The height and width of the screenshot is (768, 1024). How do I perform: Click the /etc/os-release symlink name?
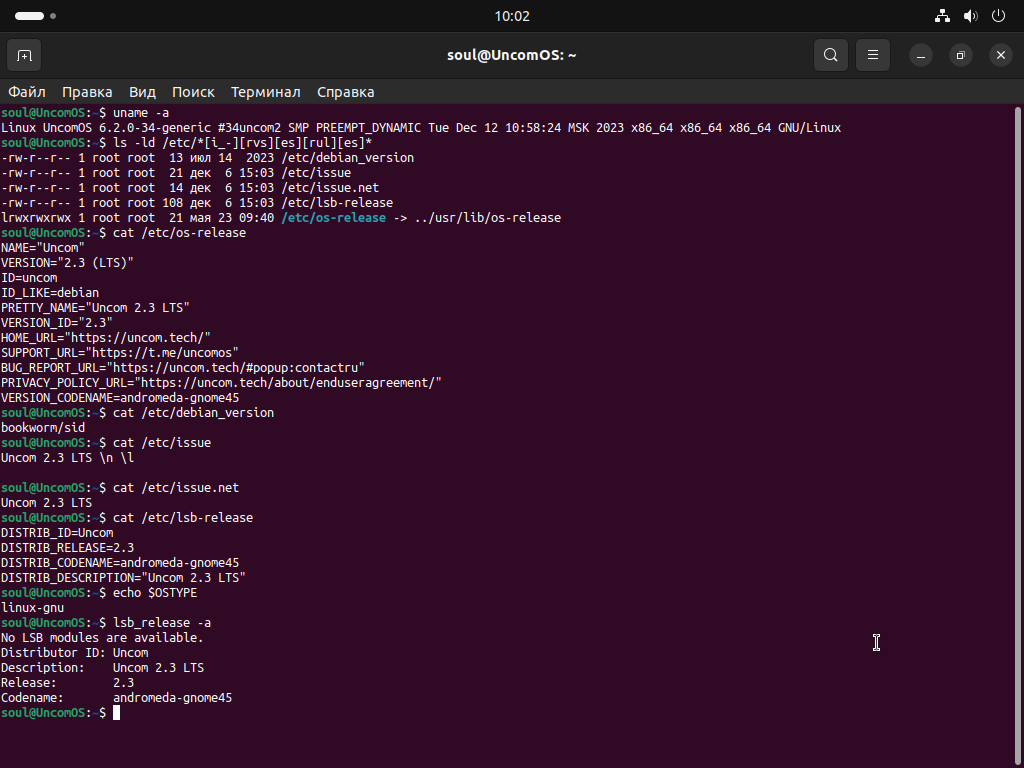[x=333, y=217]
